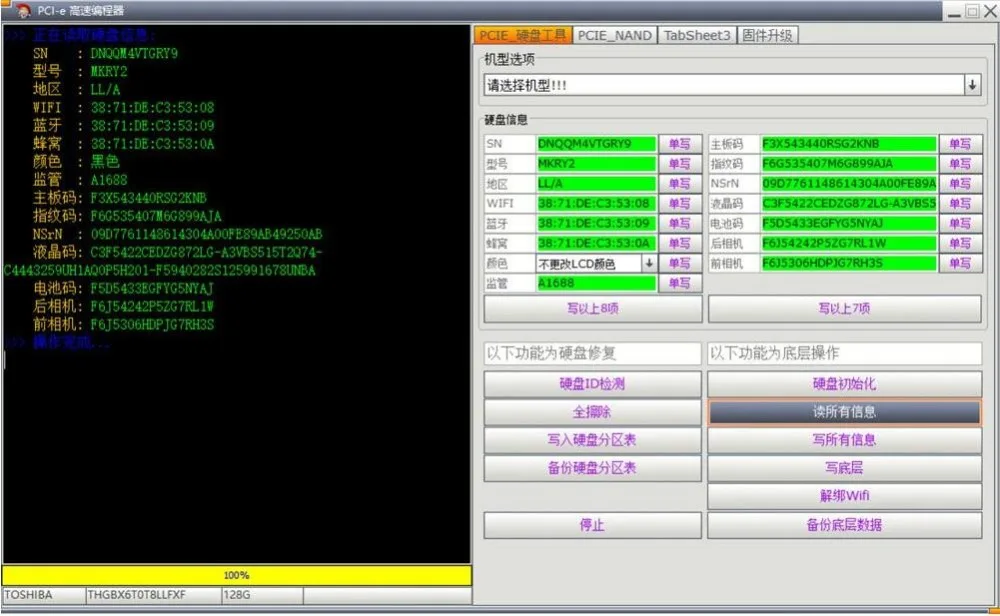Click the 写以上8项 button
The width and height of the screenshot is (1000, 616).
point(592,309)
